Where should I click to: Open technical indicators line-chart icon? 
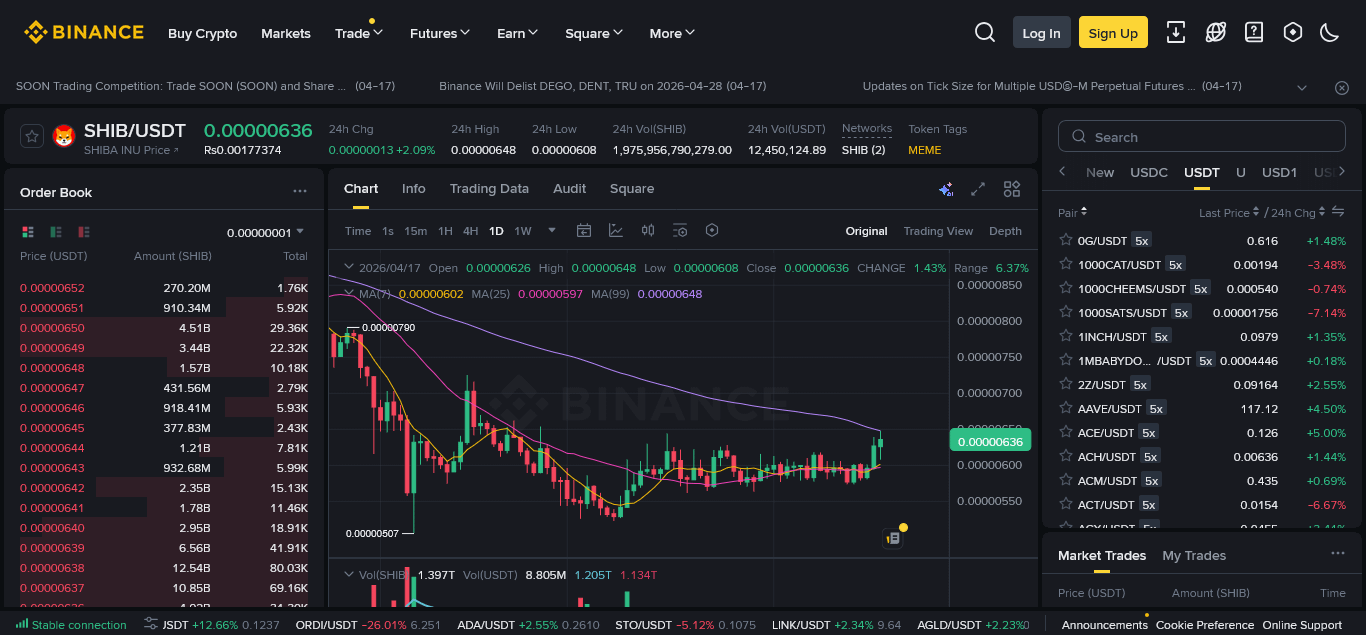[616, 230]
